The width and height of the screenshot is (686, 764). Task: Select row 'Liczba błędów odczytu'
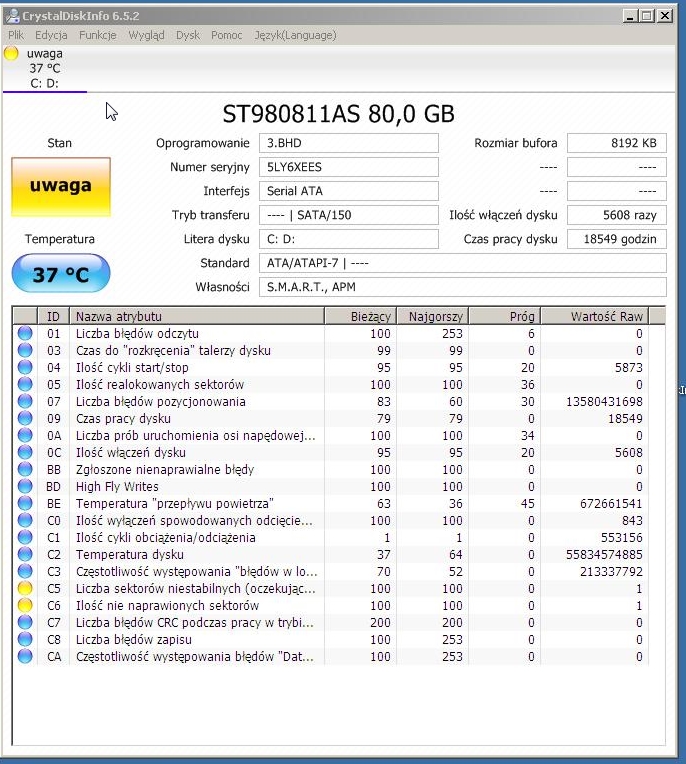[x=331, y=333]
